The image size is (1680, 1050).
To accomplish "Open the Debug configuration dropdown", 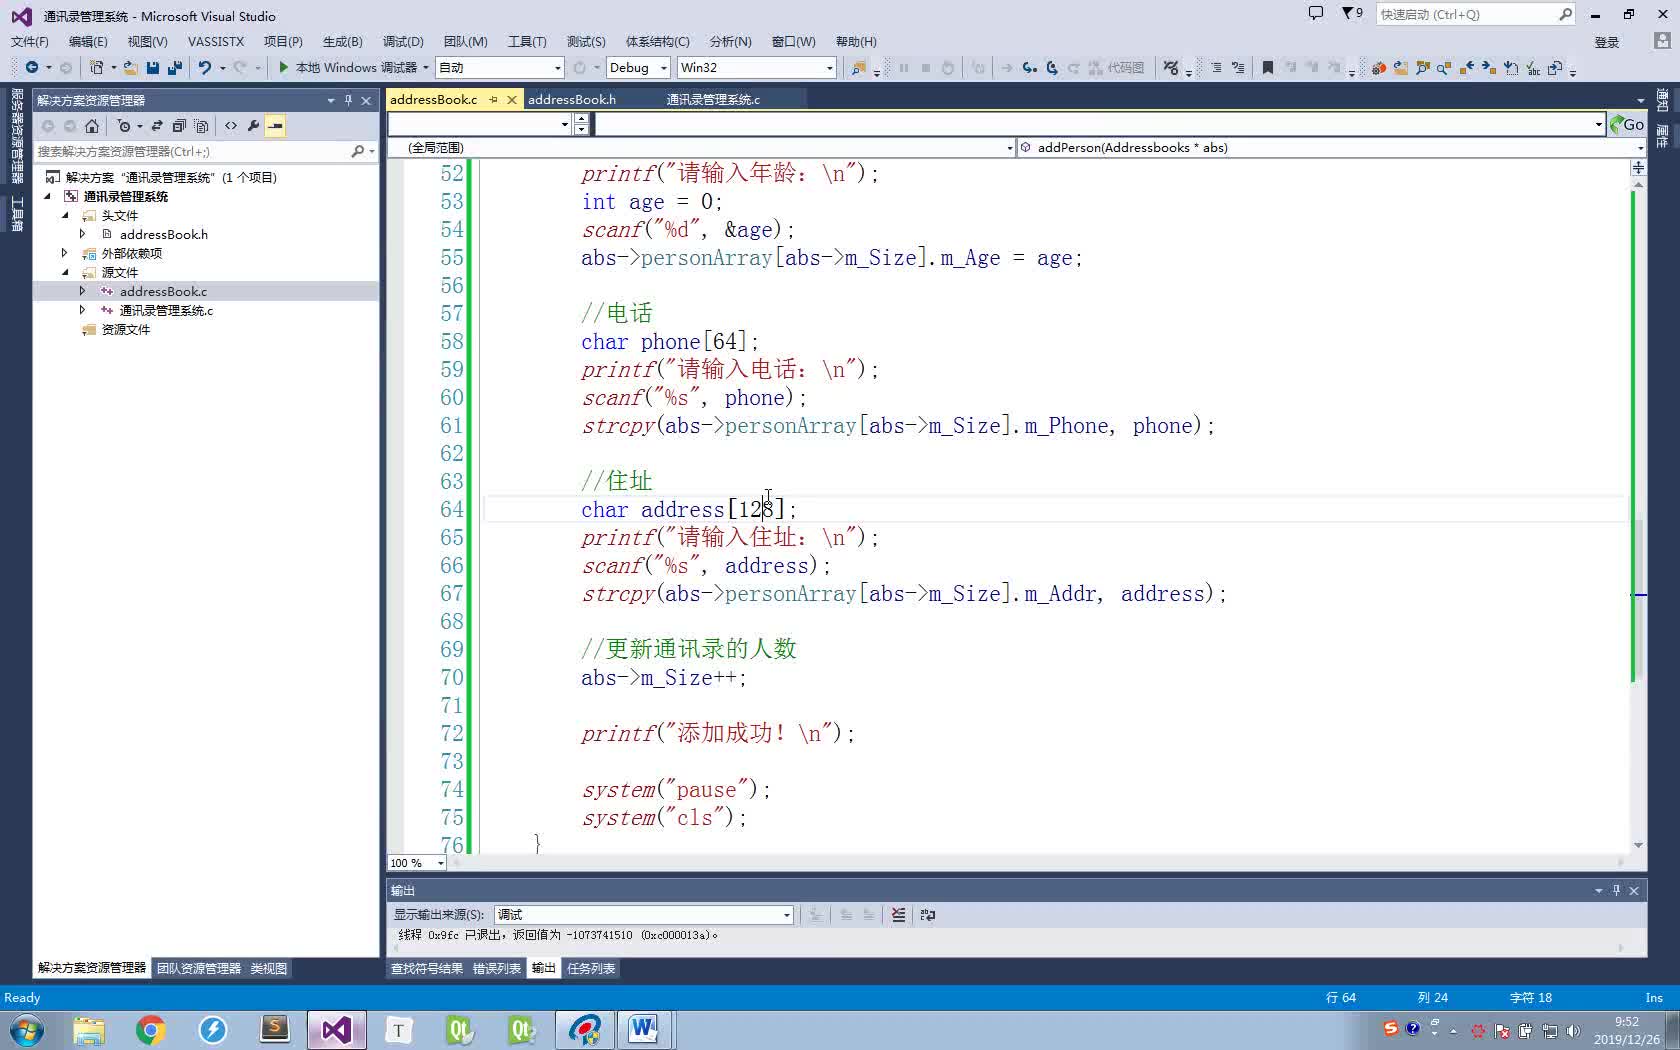I will [637, 67].
